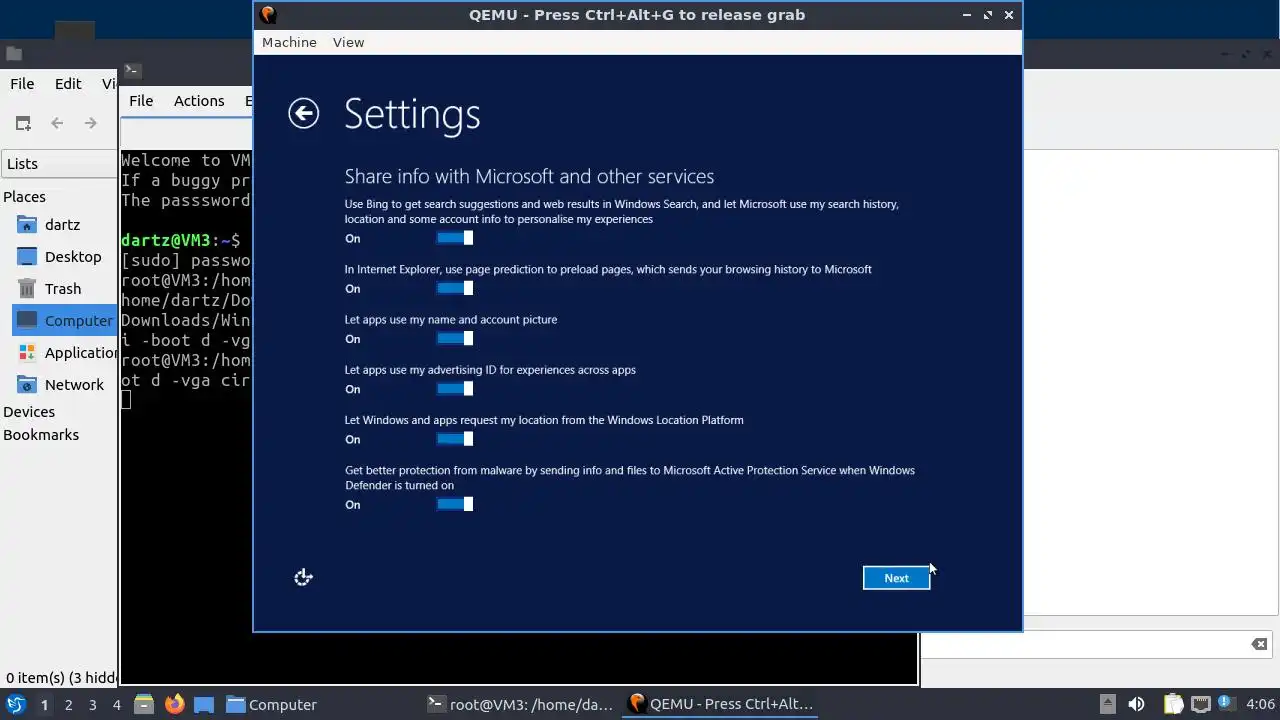Open Trash in Places sidebar
The width and height of the screenshot is (1280, 720).
point(60,289)
